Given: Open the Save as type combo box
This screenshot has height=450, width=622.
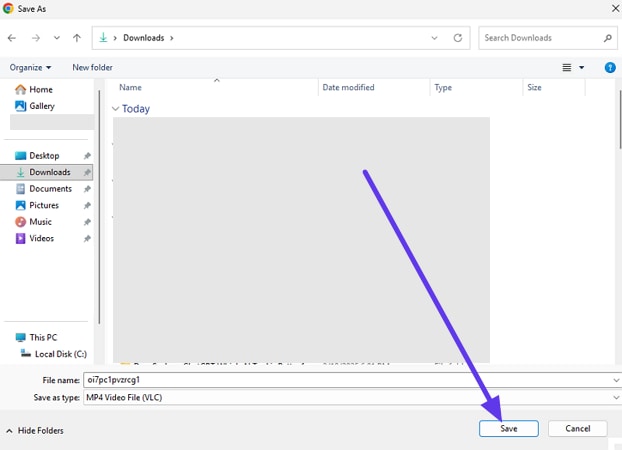Looking at the screenshot, I should [352, 398].
